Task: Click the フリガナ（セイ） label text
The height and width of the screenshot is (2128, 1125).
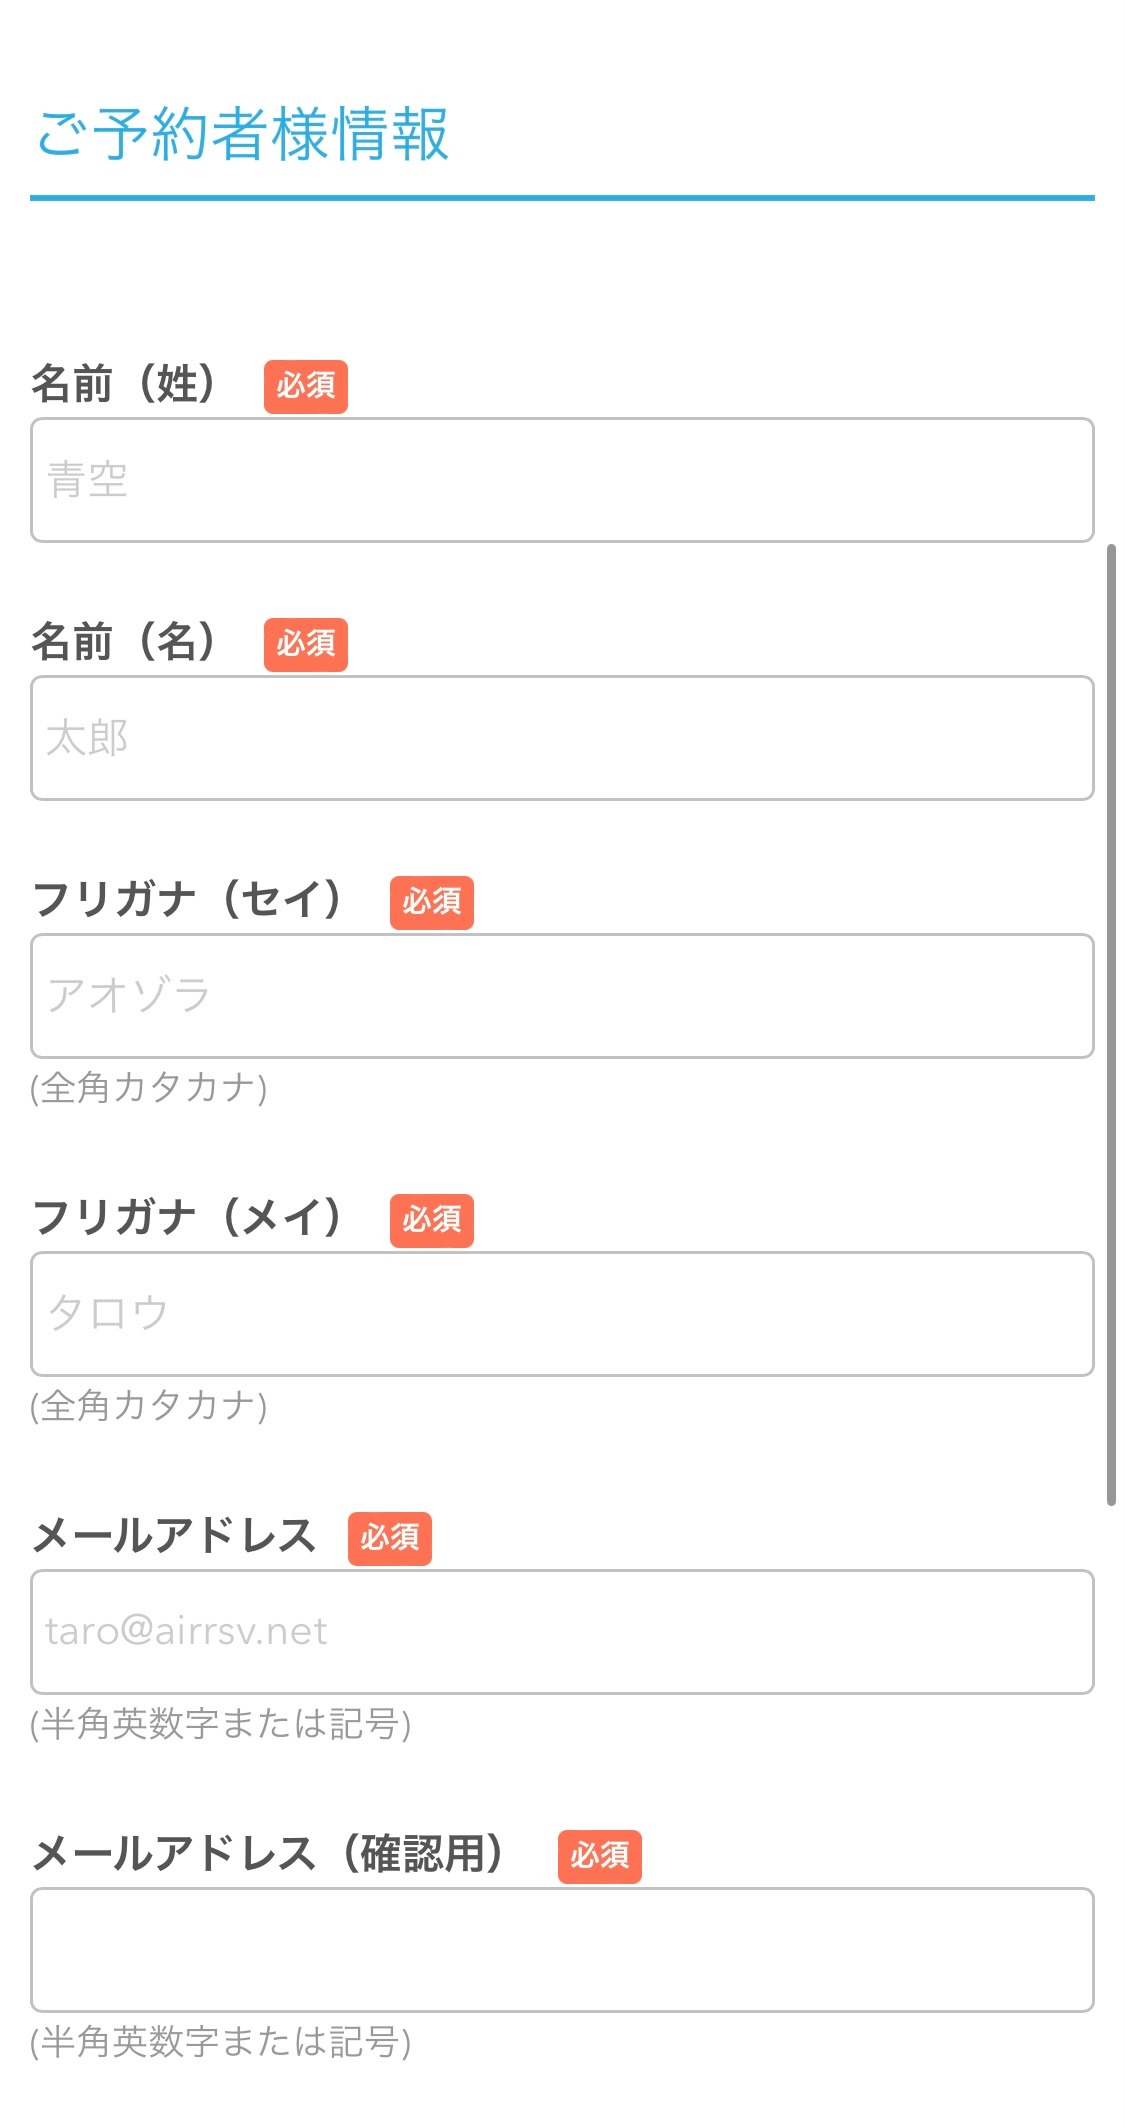Action: coord(188,900)
